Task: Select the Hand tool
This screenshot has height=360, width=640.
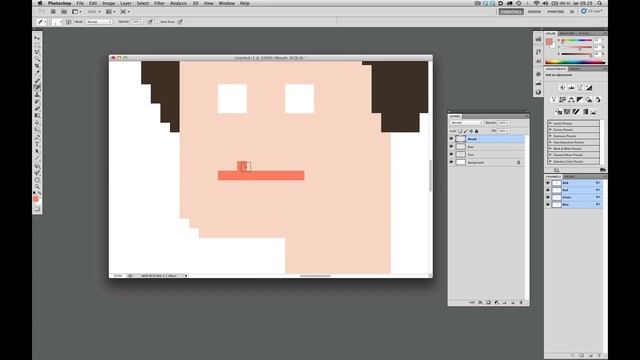Action: point(37,180)
